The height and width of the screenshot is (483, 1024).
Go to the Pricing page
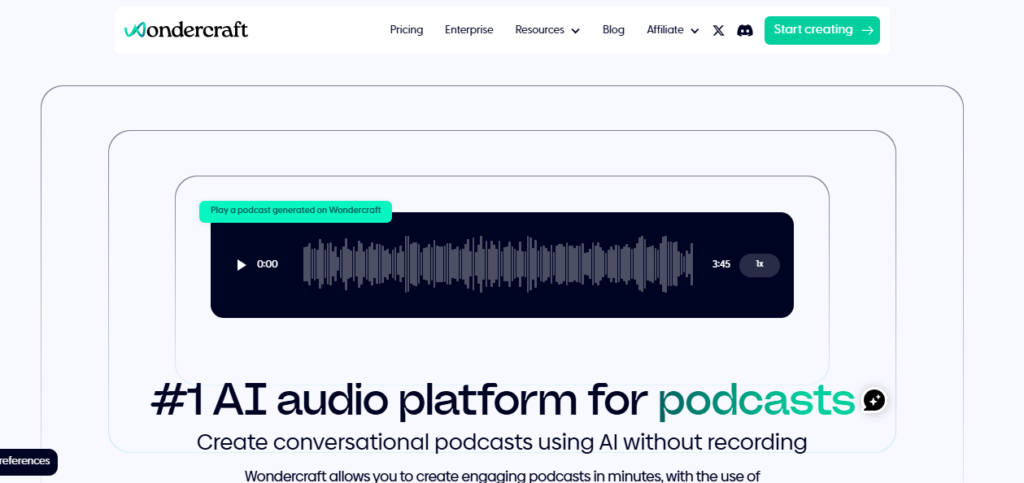click(406, 30)
